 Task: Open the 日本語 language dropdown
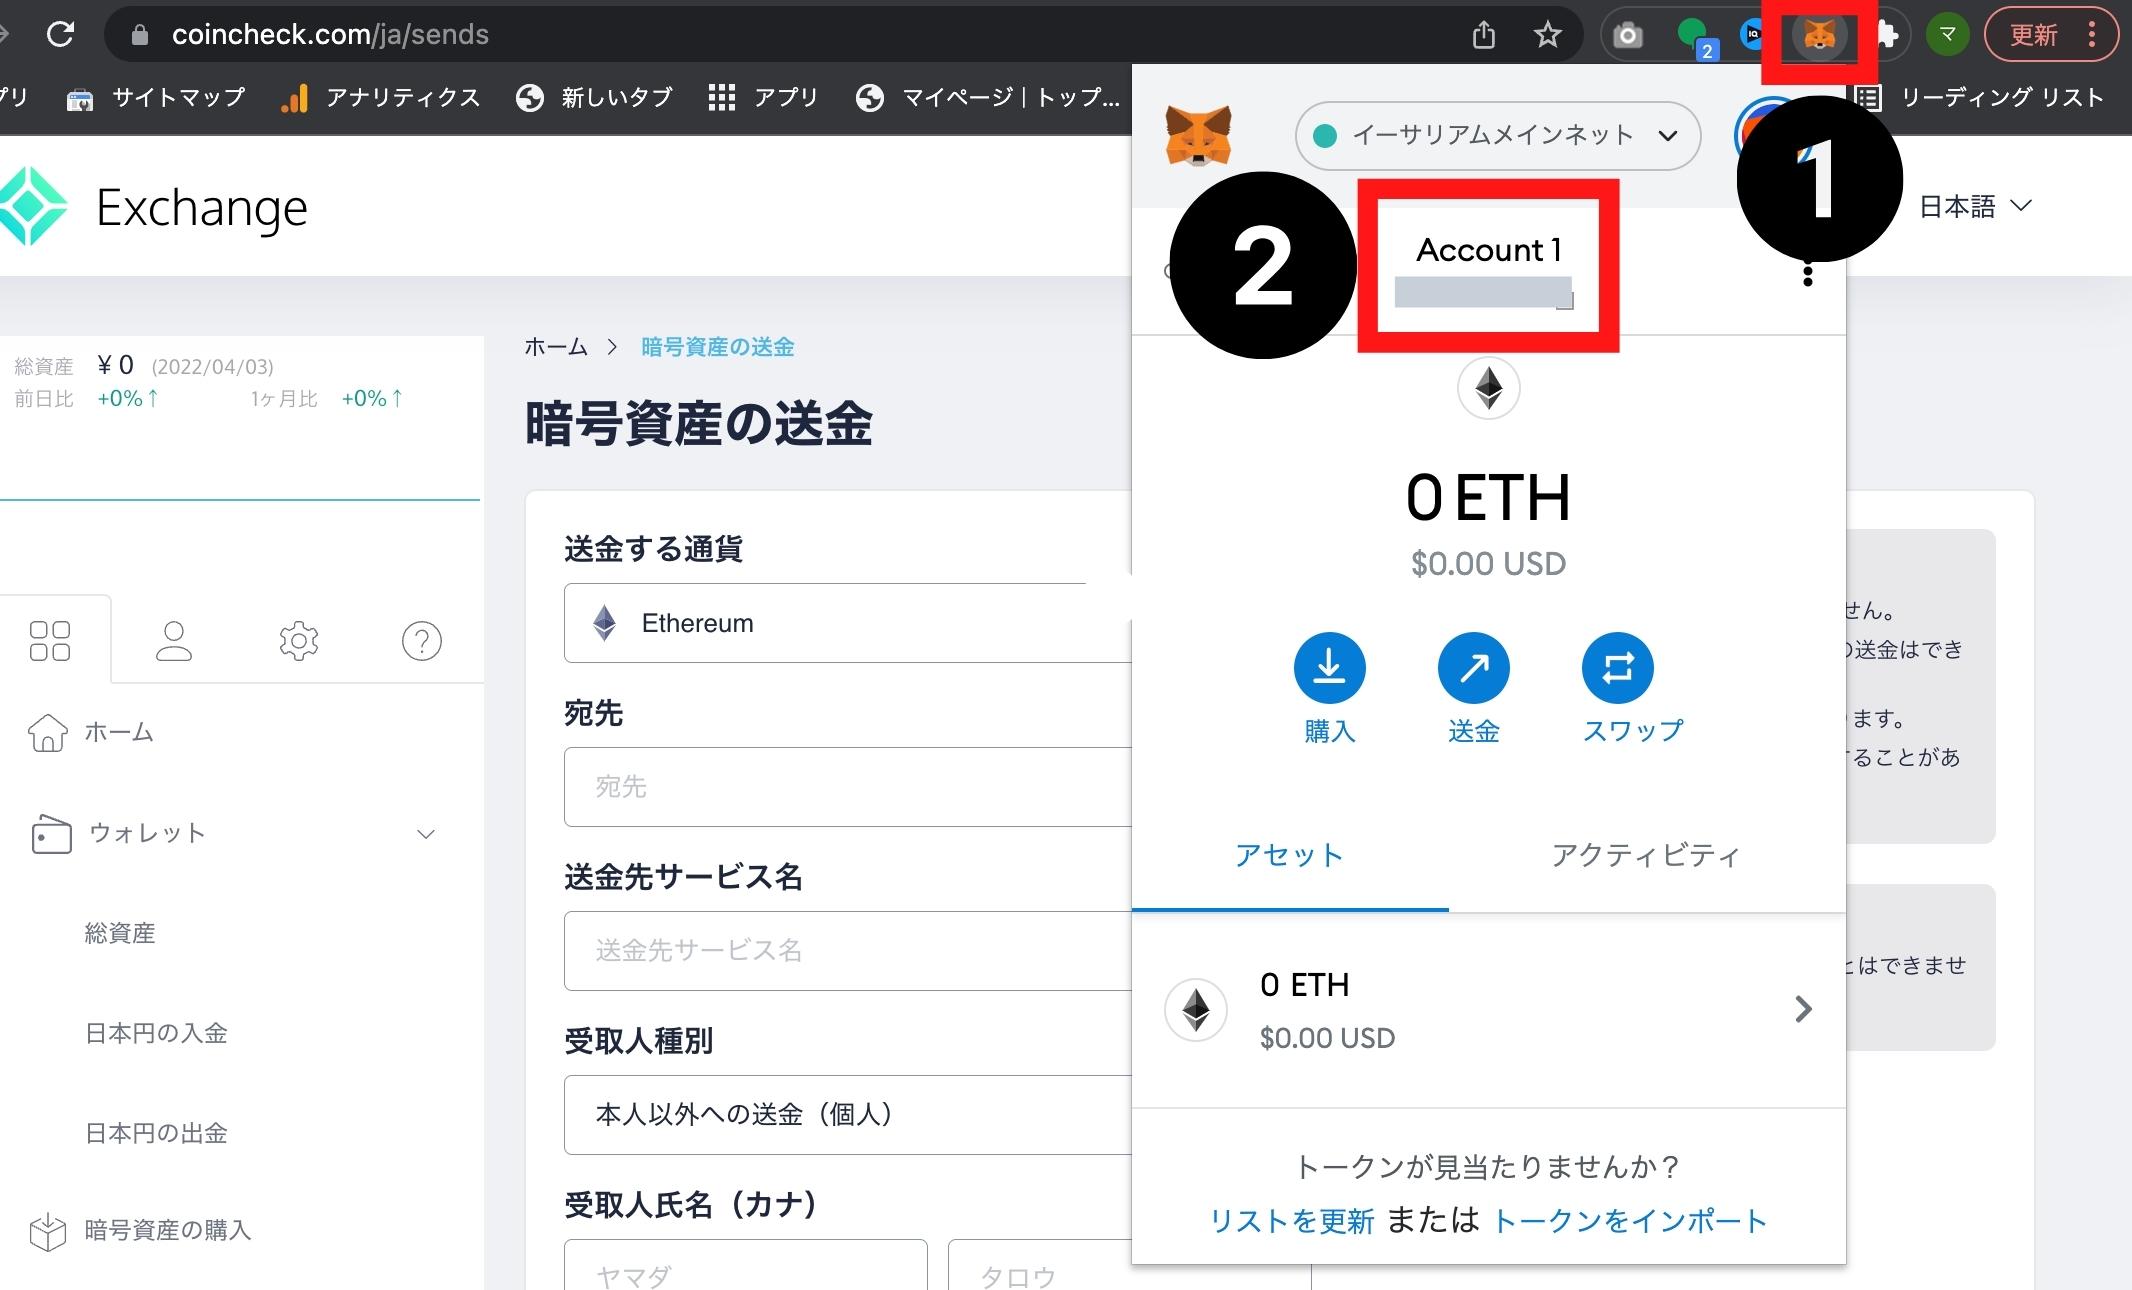click(1976, 206)
